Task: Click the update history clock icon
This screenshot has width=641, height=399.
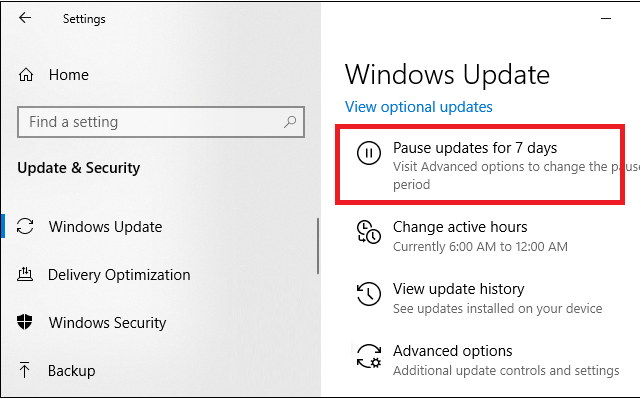Action: [369, 294]
